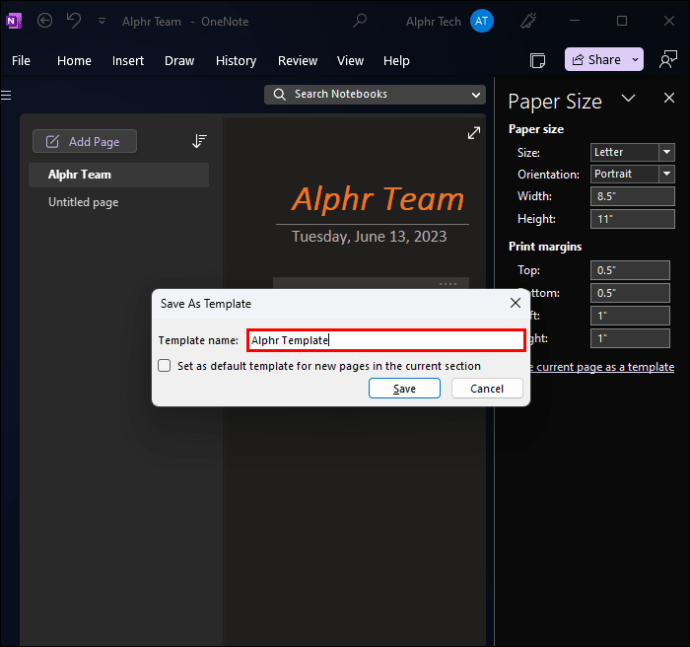Open the sticky notes feed icon
Image resolution: width=690 pixels, height=647 pixels.
(537, 60)
